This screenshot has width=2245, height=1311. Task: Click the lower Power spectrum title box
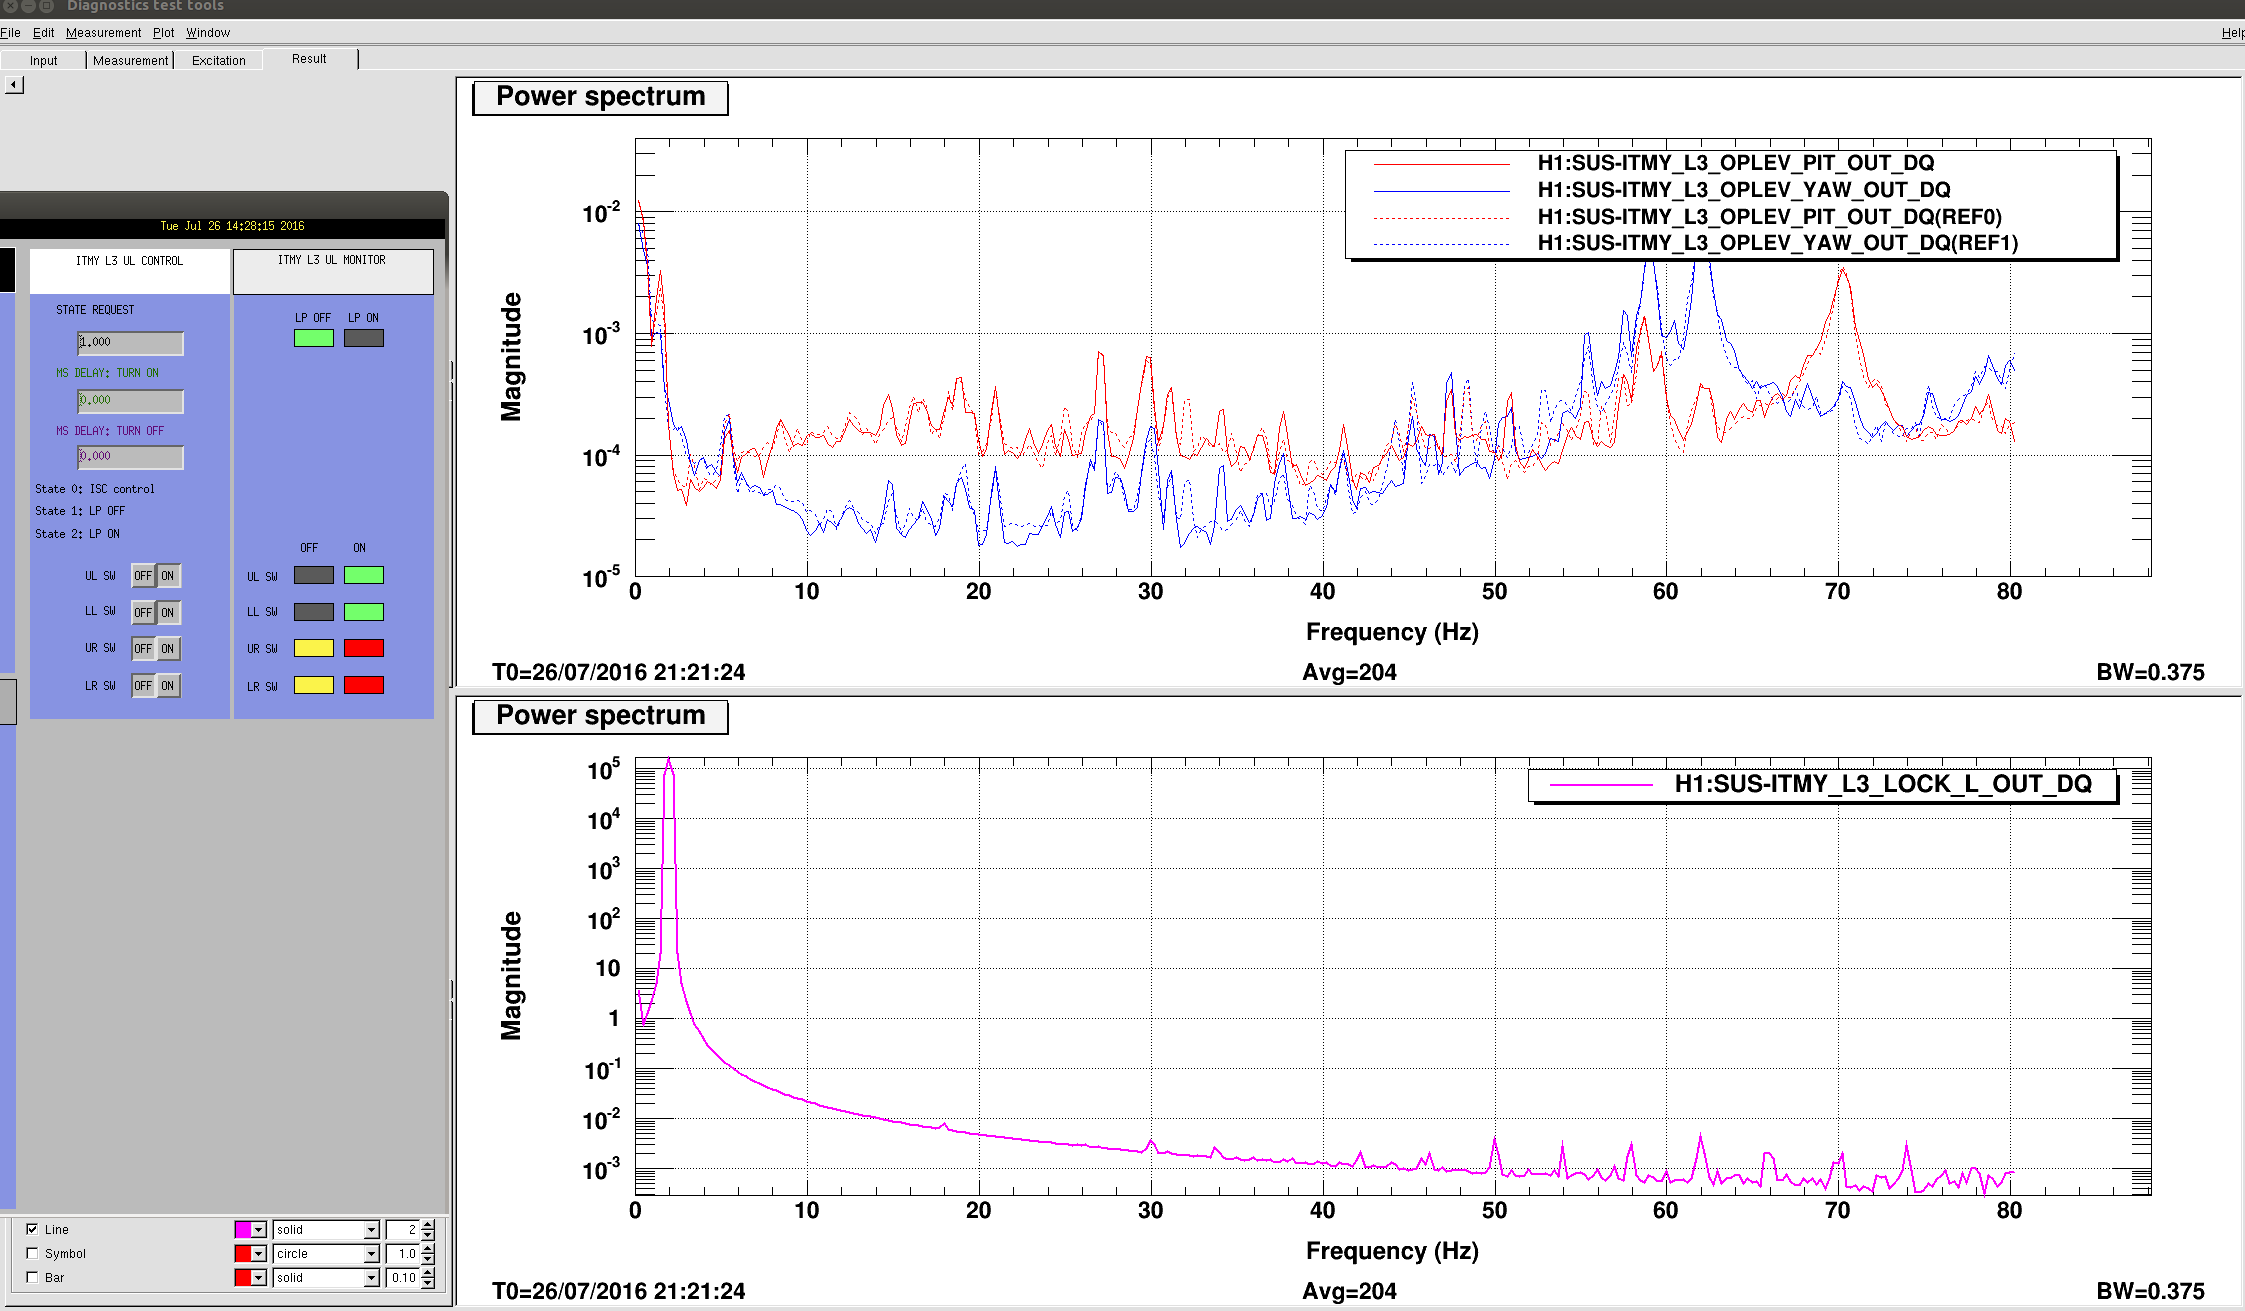point(600,716)
